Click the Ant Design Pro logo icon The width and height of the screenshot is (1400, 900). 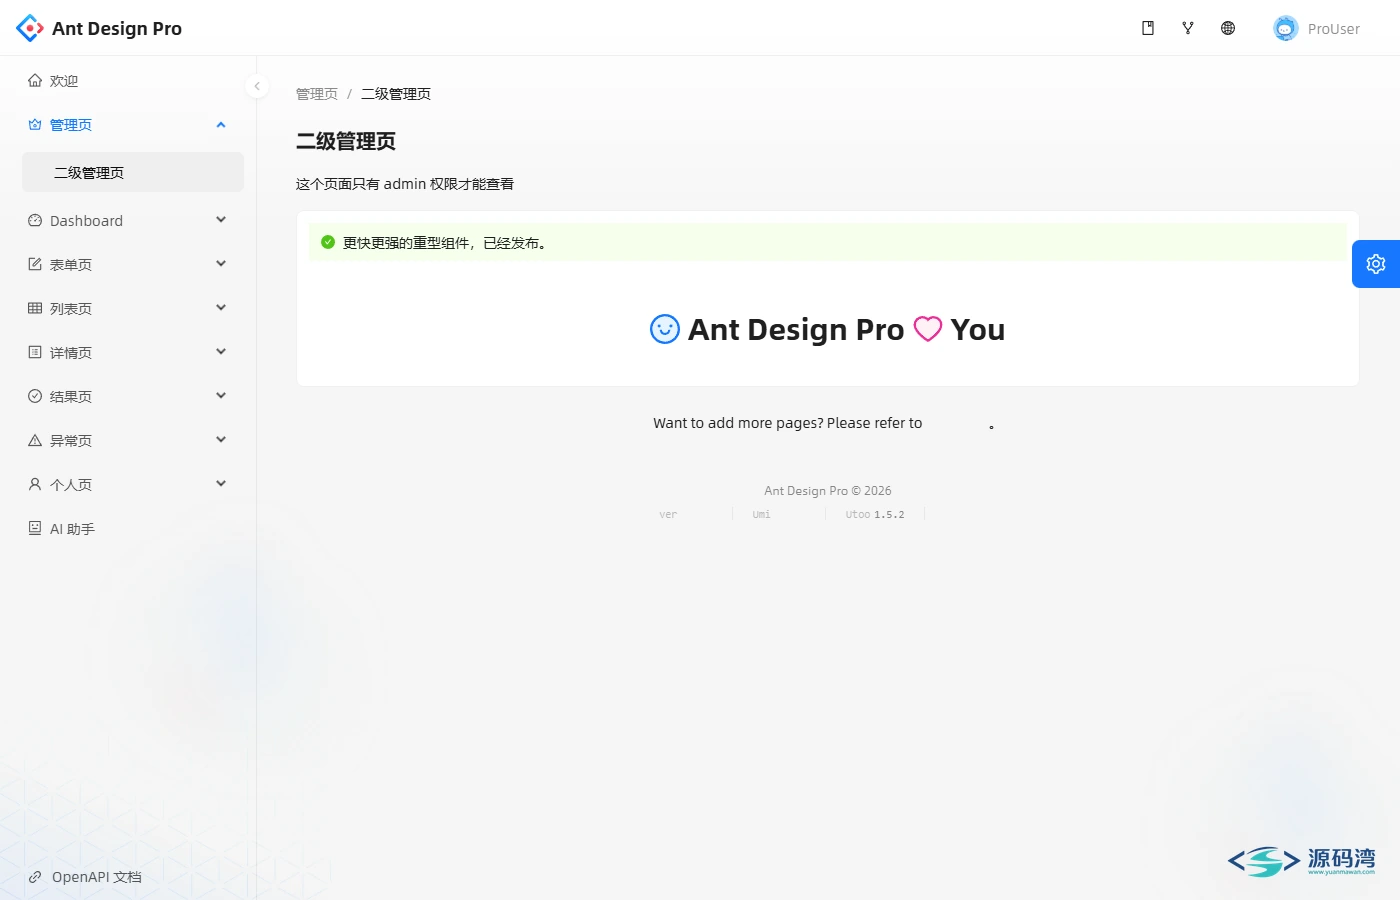(30, 28)
